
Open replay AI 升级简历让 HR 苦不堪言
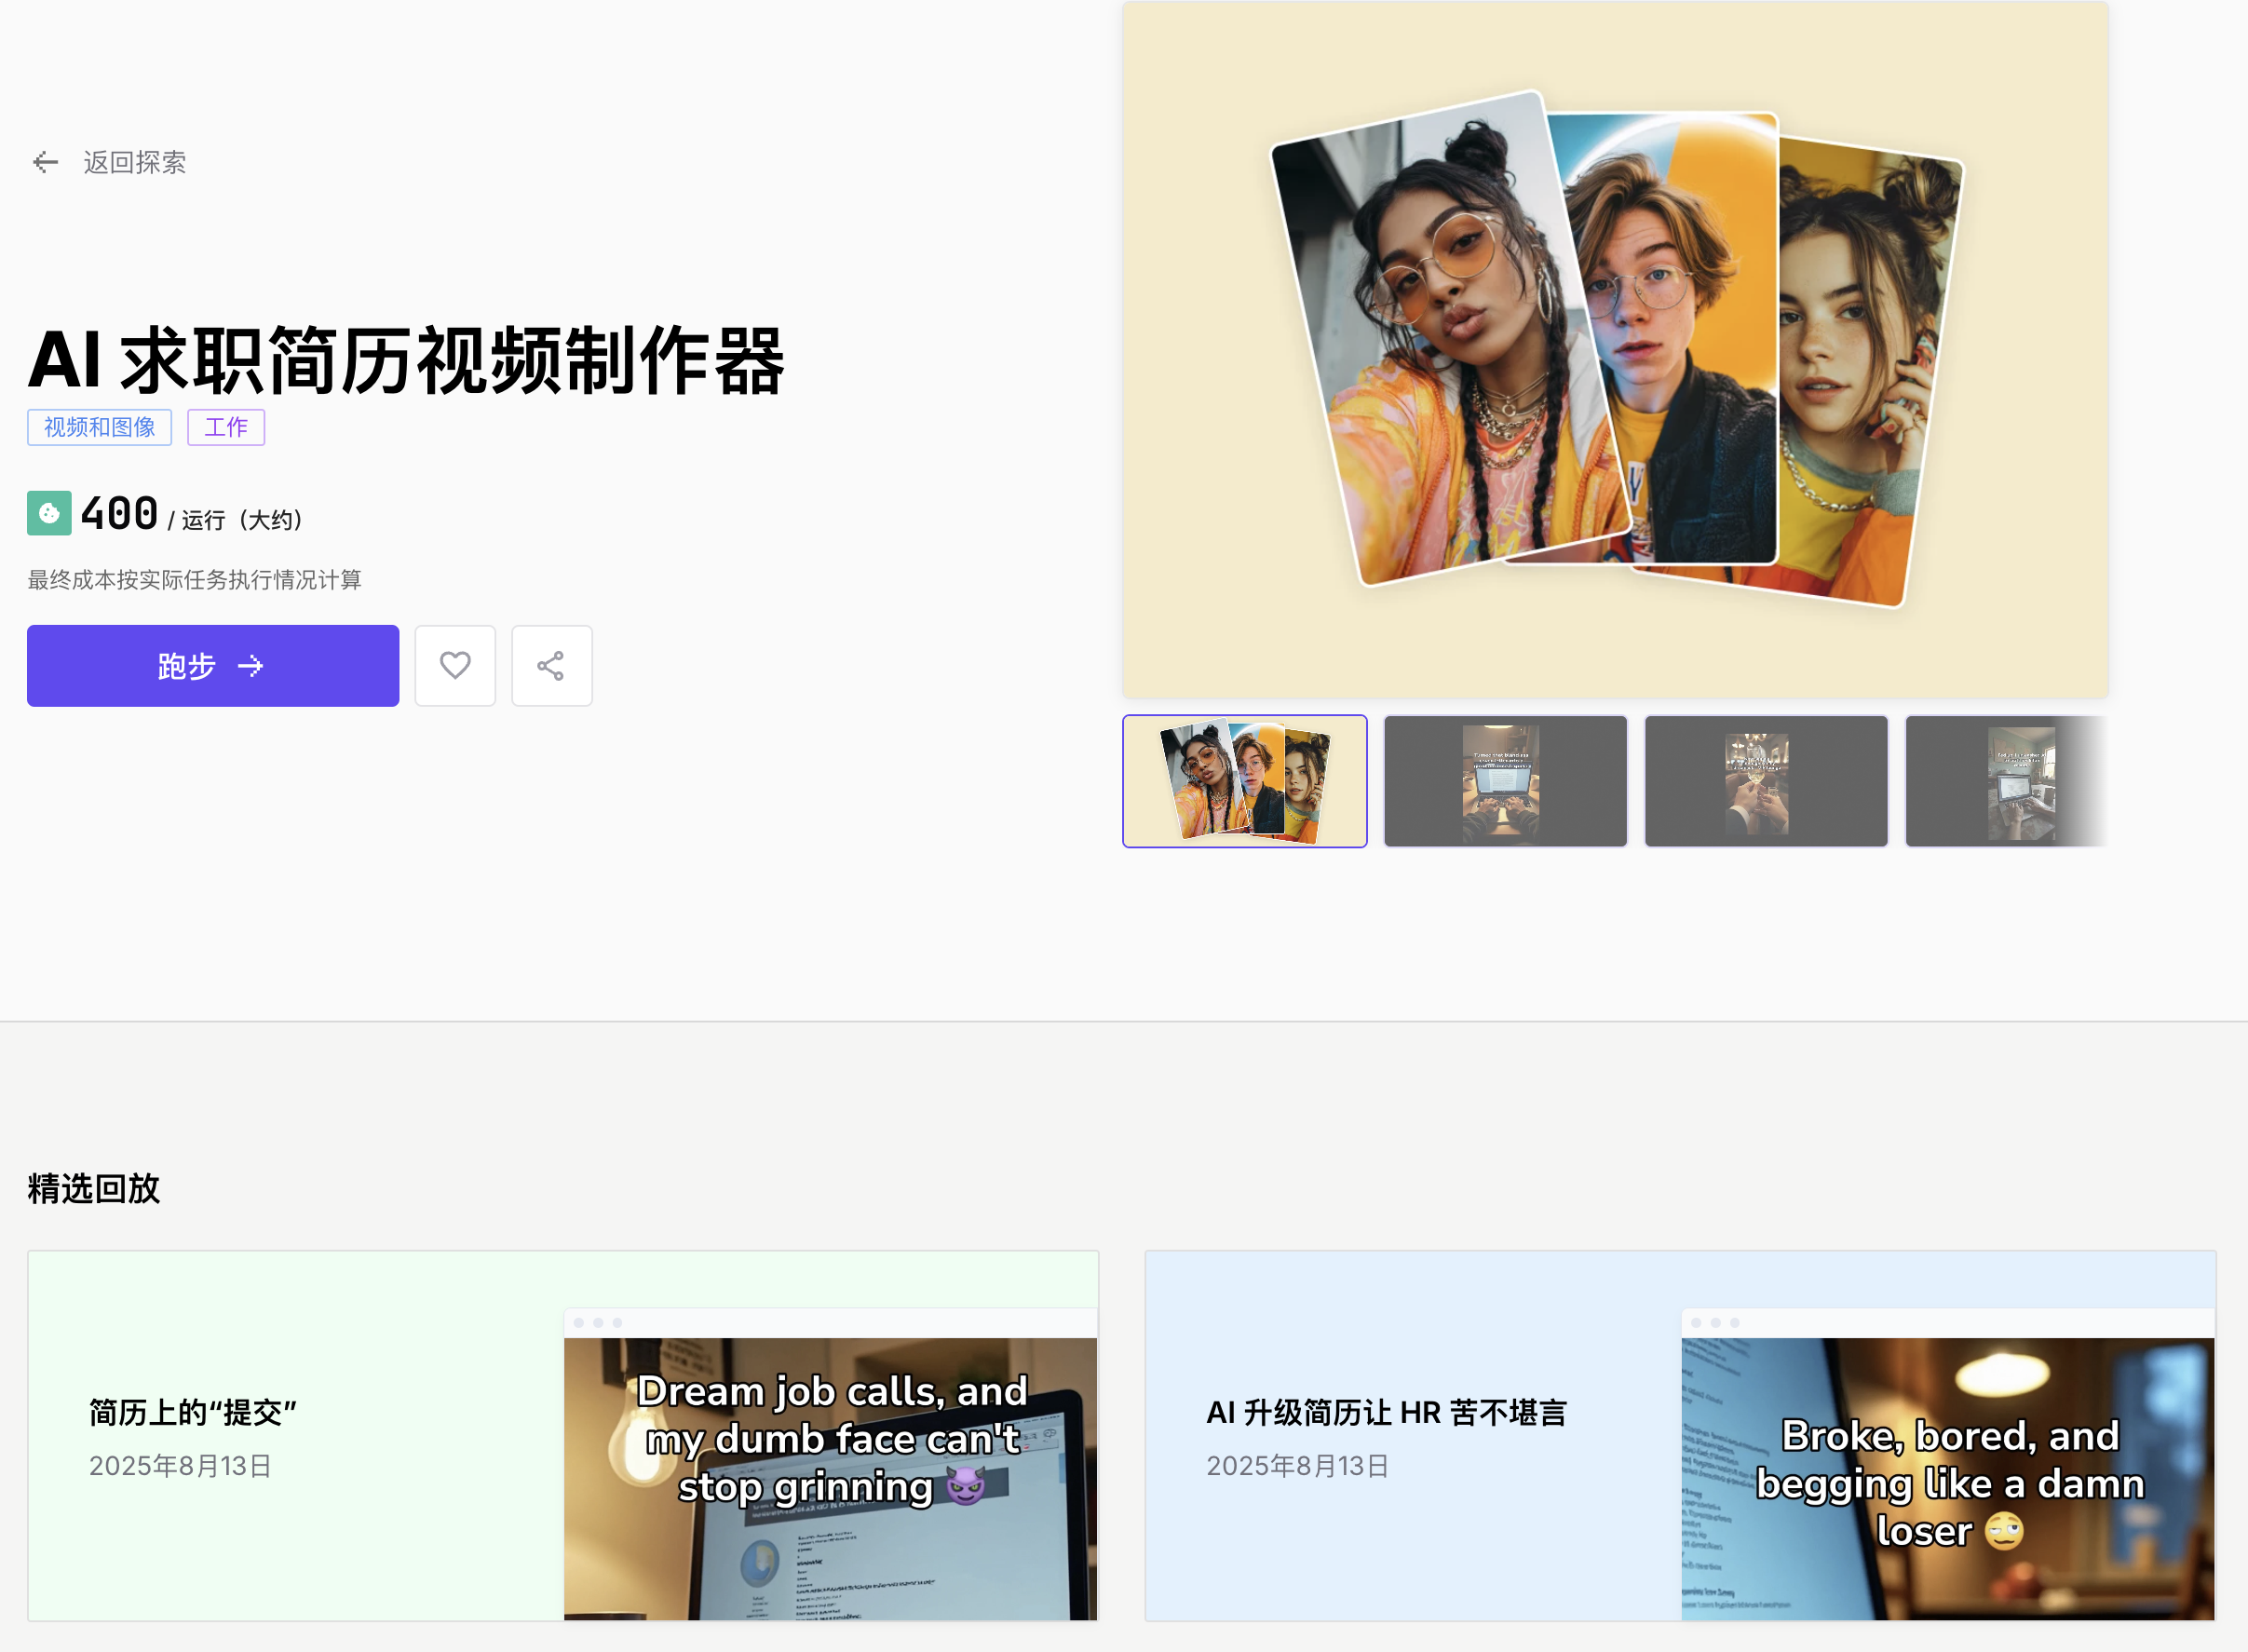click(x=1386, y=1412)
